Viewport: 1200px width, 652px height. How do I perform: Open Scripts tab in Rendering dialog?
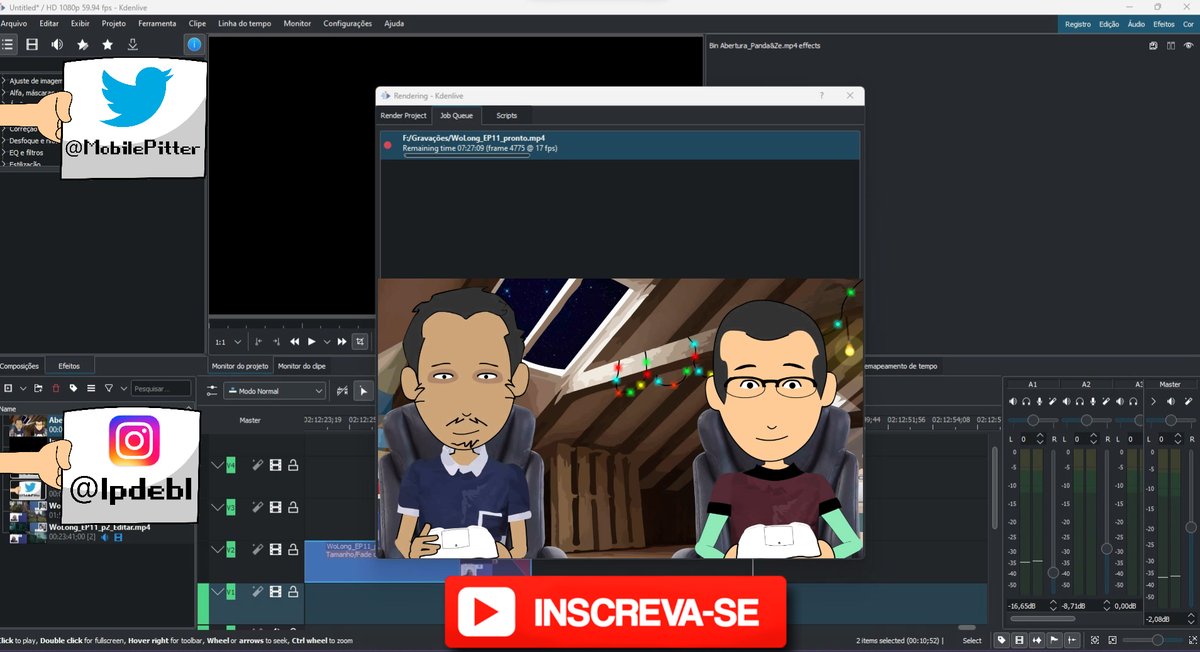pos(507,116)
